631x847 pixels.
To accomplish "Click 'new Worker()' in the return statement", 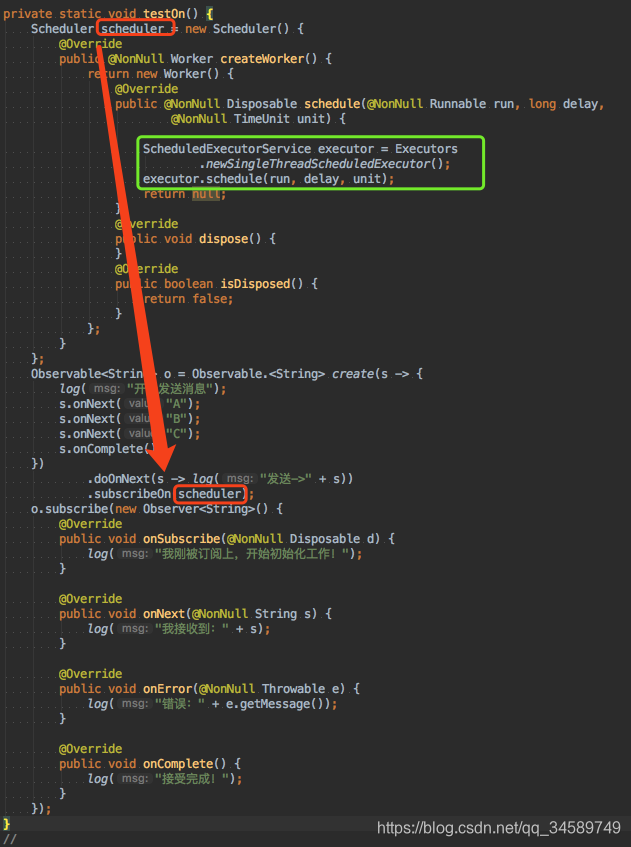I will coord(178,73).
